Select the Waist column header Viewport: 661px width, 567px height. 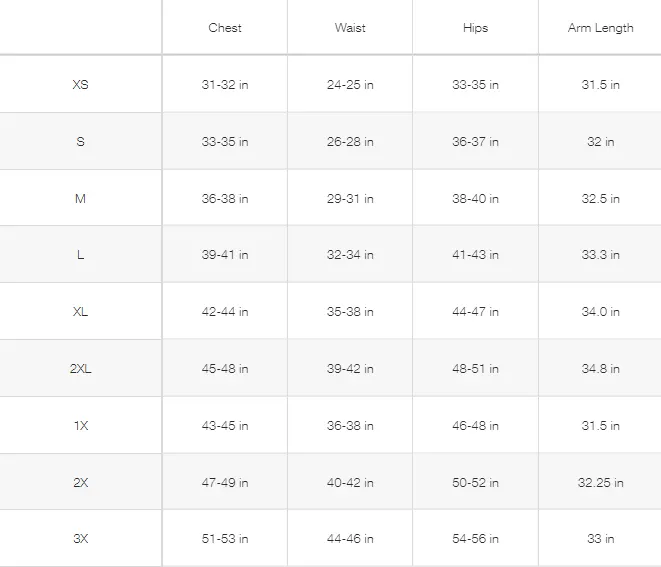350,28
